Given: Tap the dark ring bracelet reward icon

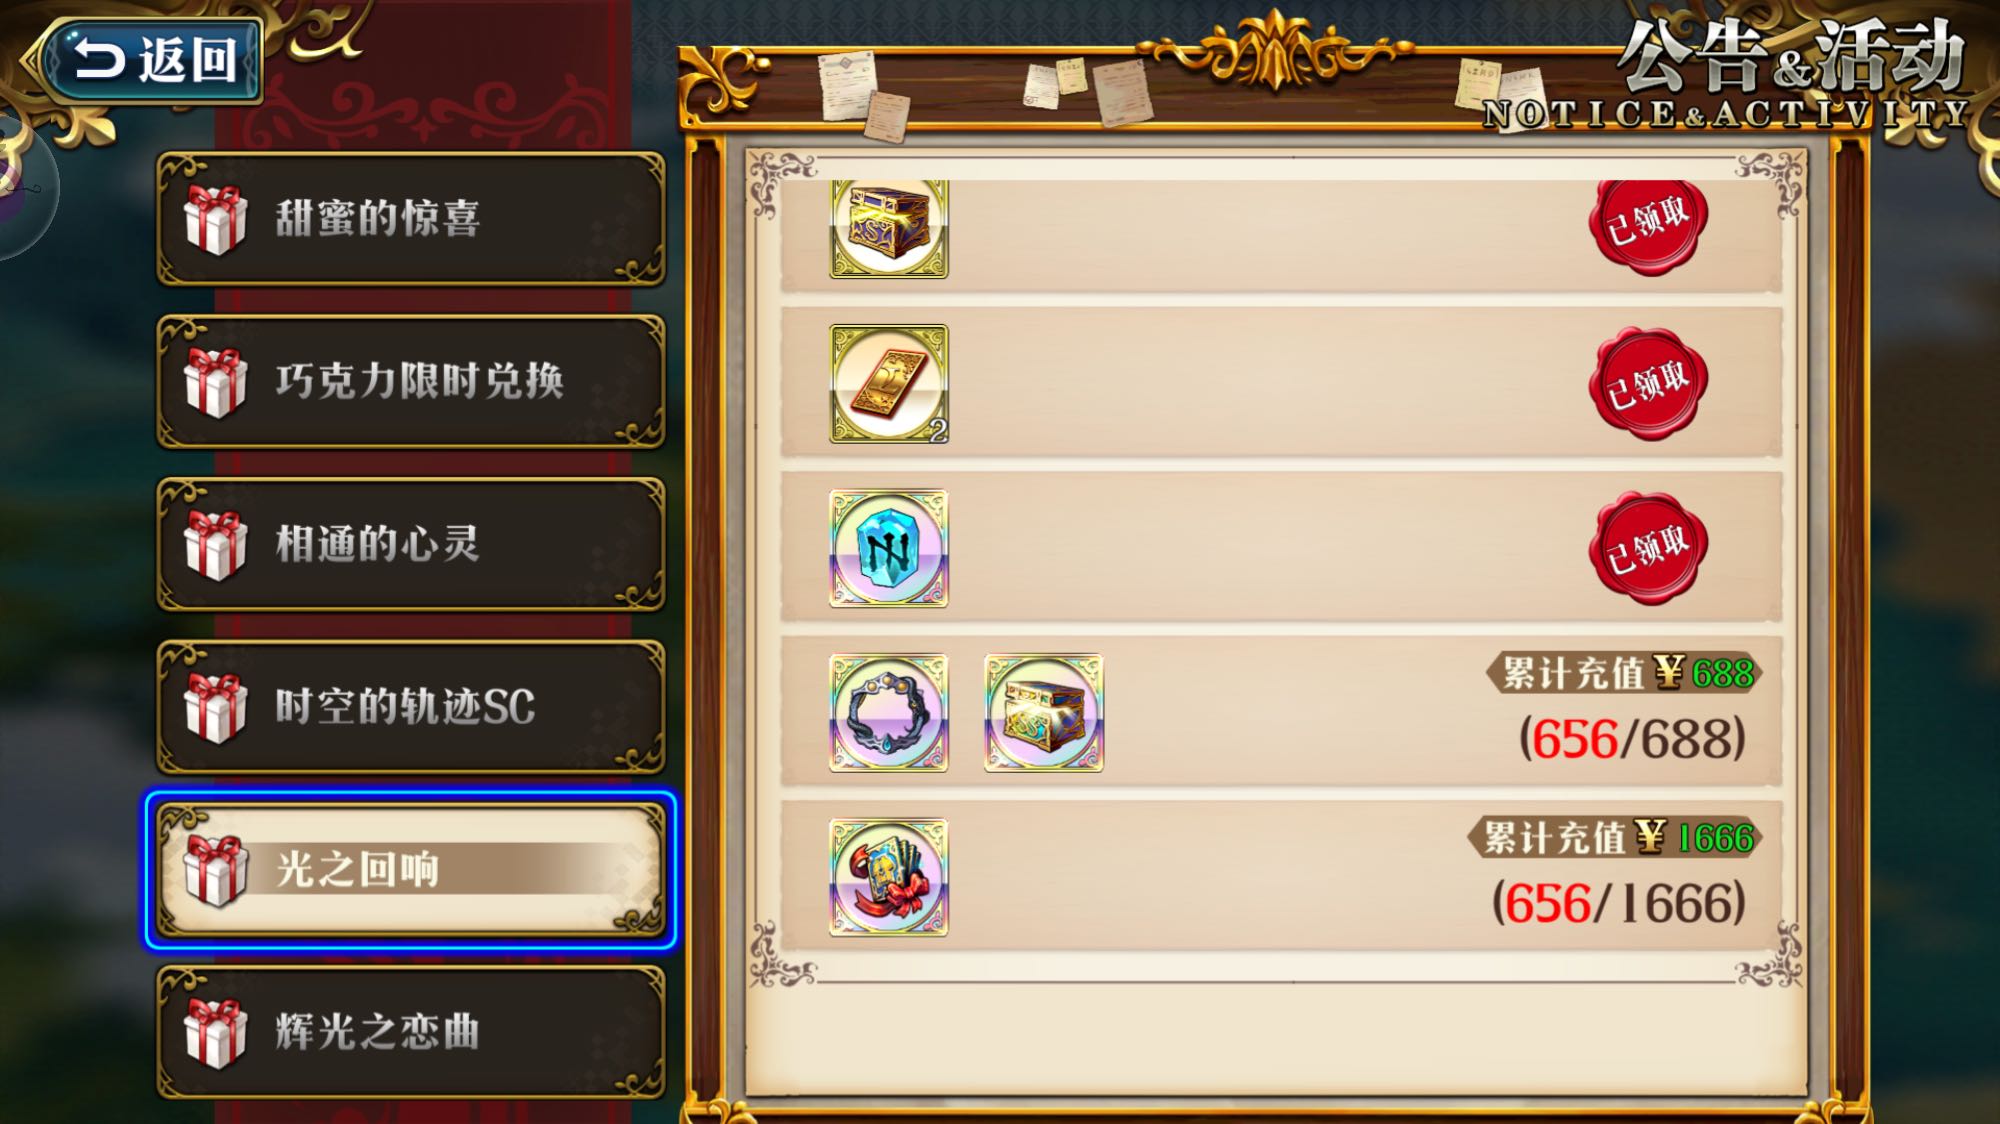Looking at the screenshot, I should pos(888,713).
